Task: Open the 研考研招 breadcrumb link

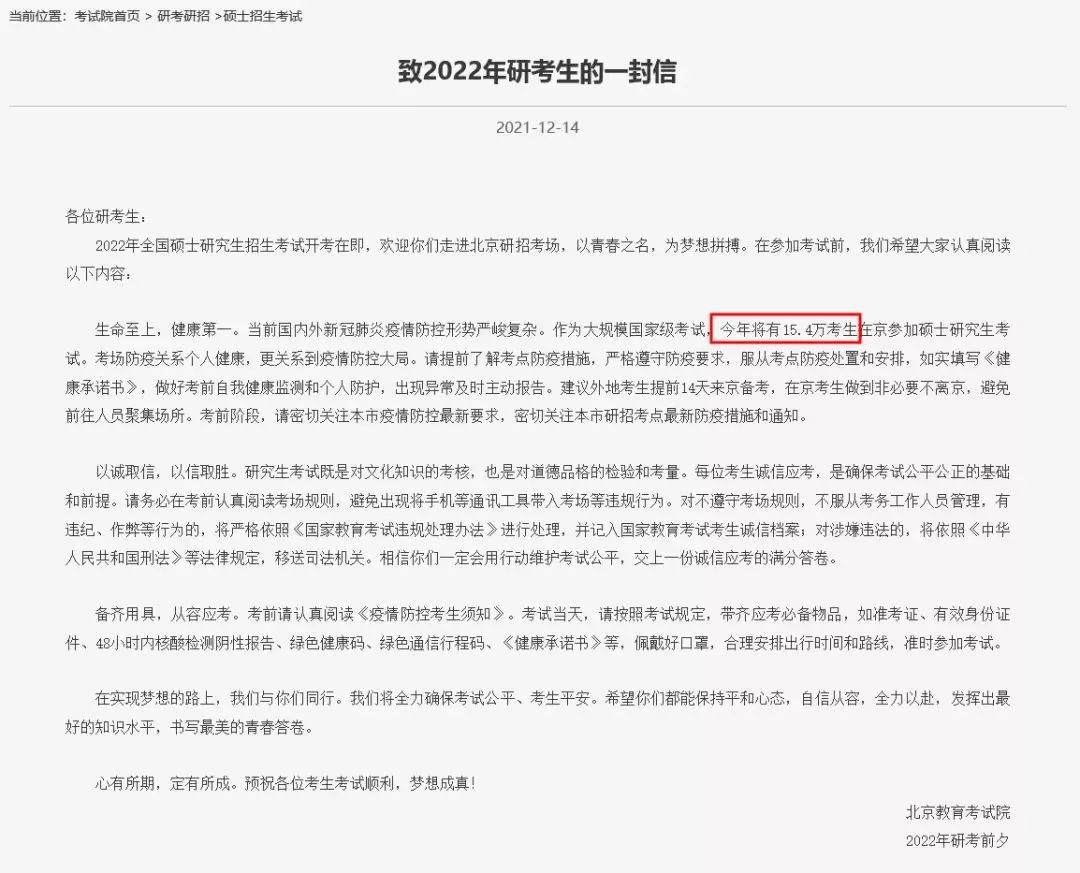Action: [183, 16]
